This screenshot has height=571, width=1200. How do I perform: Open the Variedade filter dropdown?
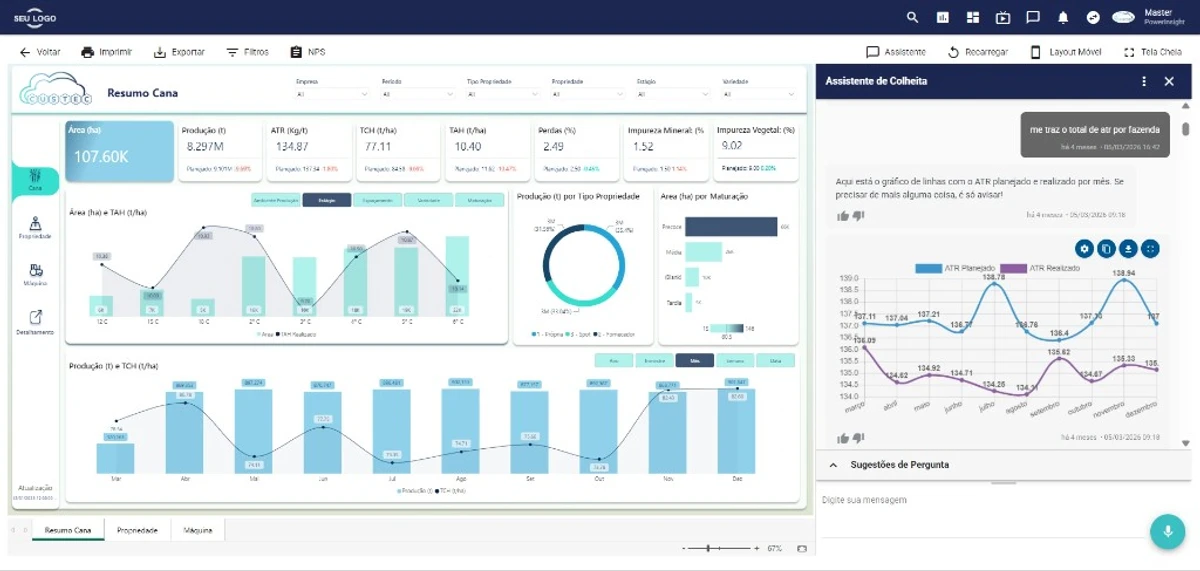[757, 93]
